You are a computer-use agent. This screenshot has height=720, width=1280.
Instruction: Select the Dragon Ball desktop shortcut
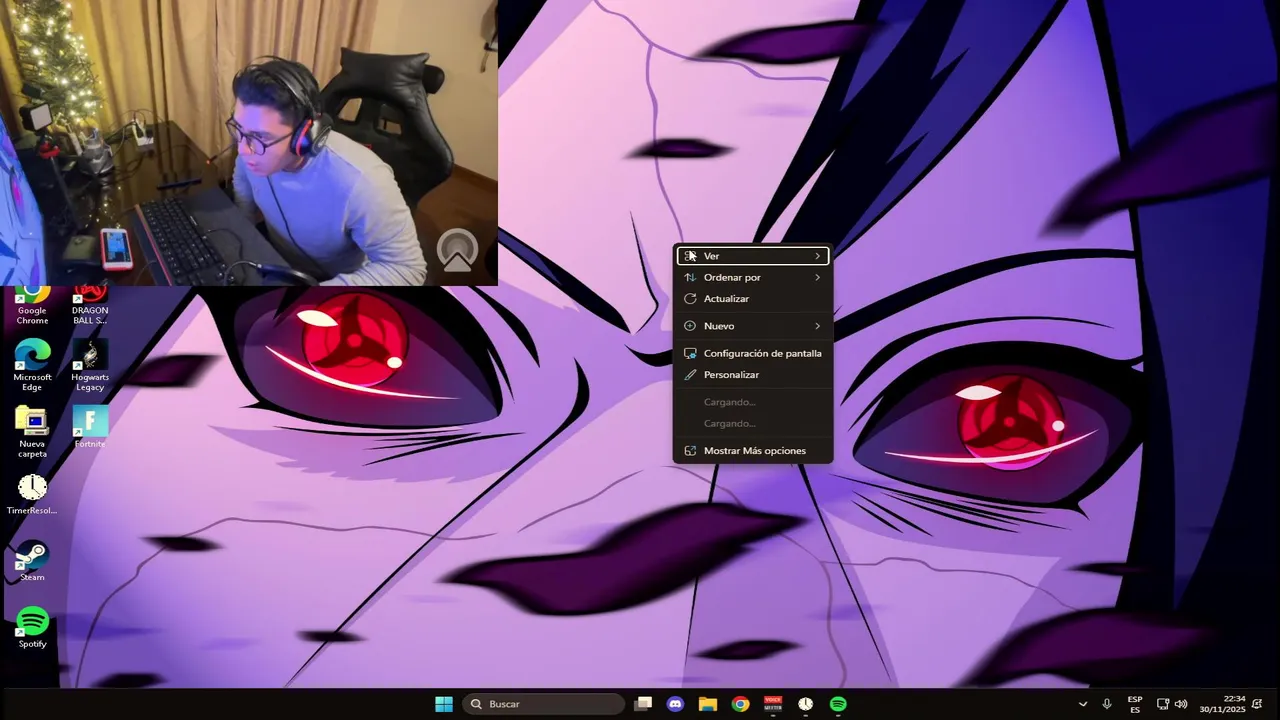pos(90,306)
